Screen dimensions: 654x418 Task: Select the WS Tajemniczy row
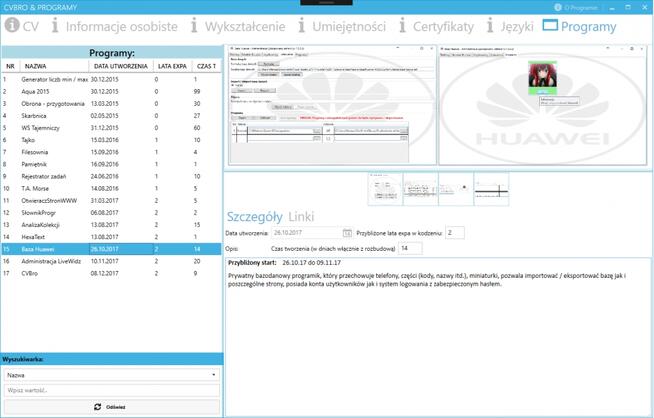tap(111, 128)
